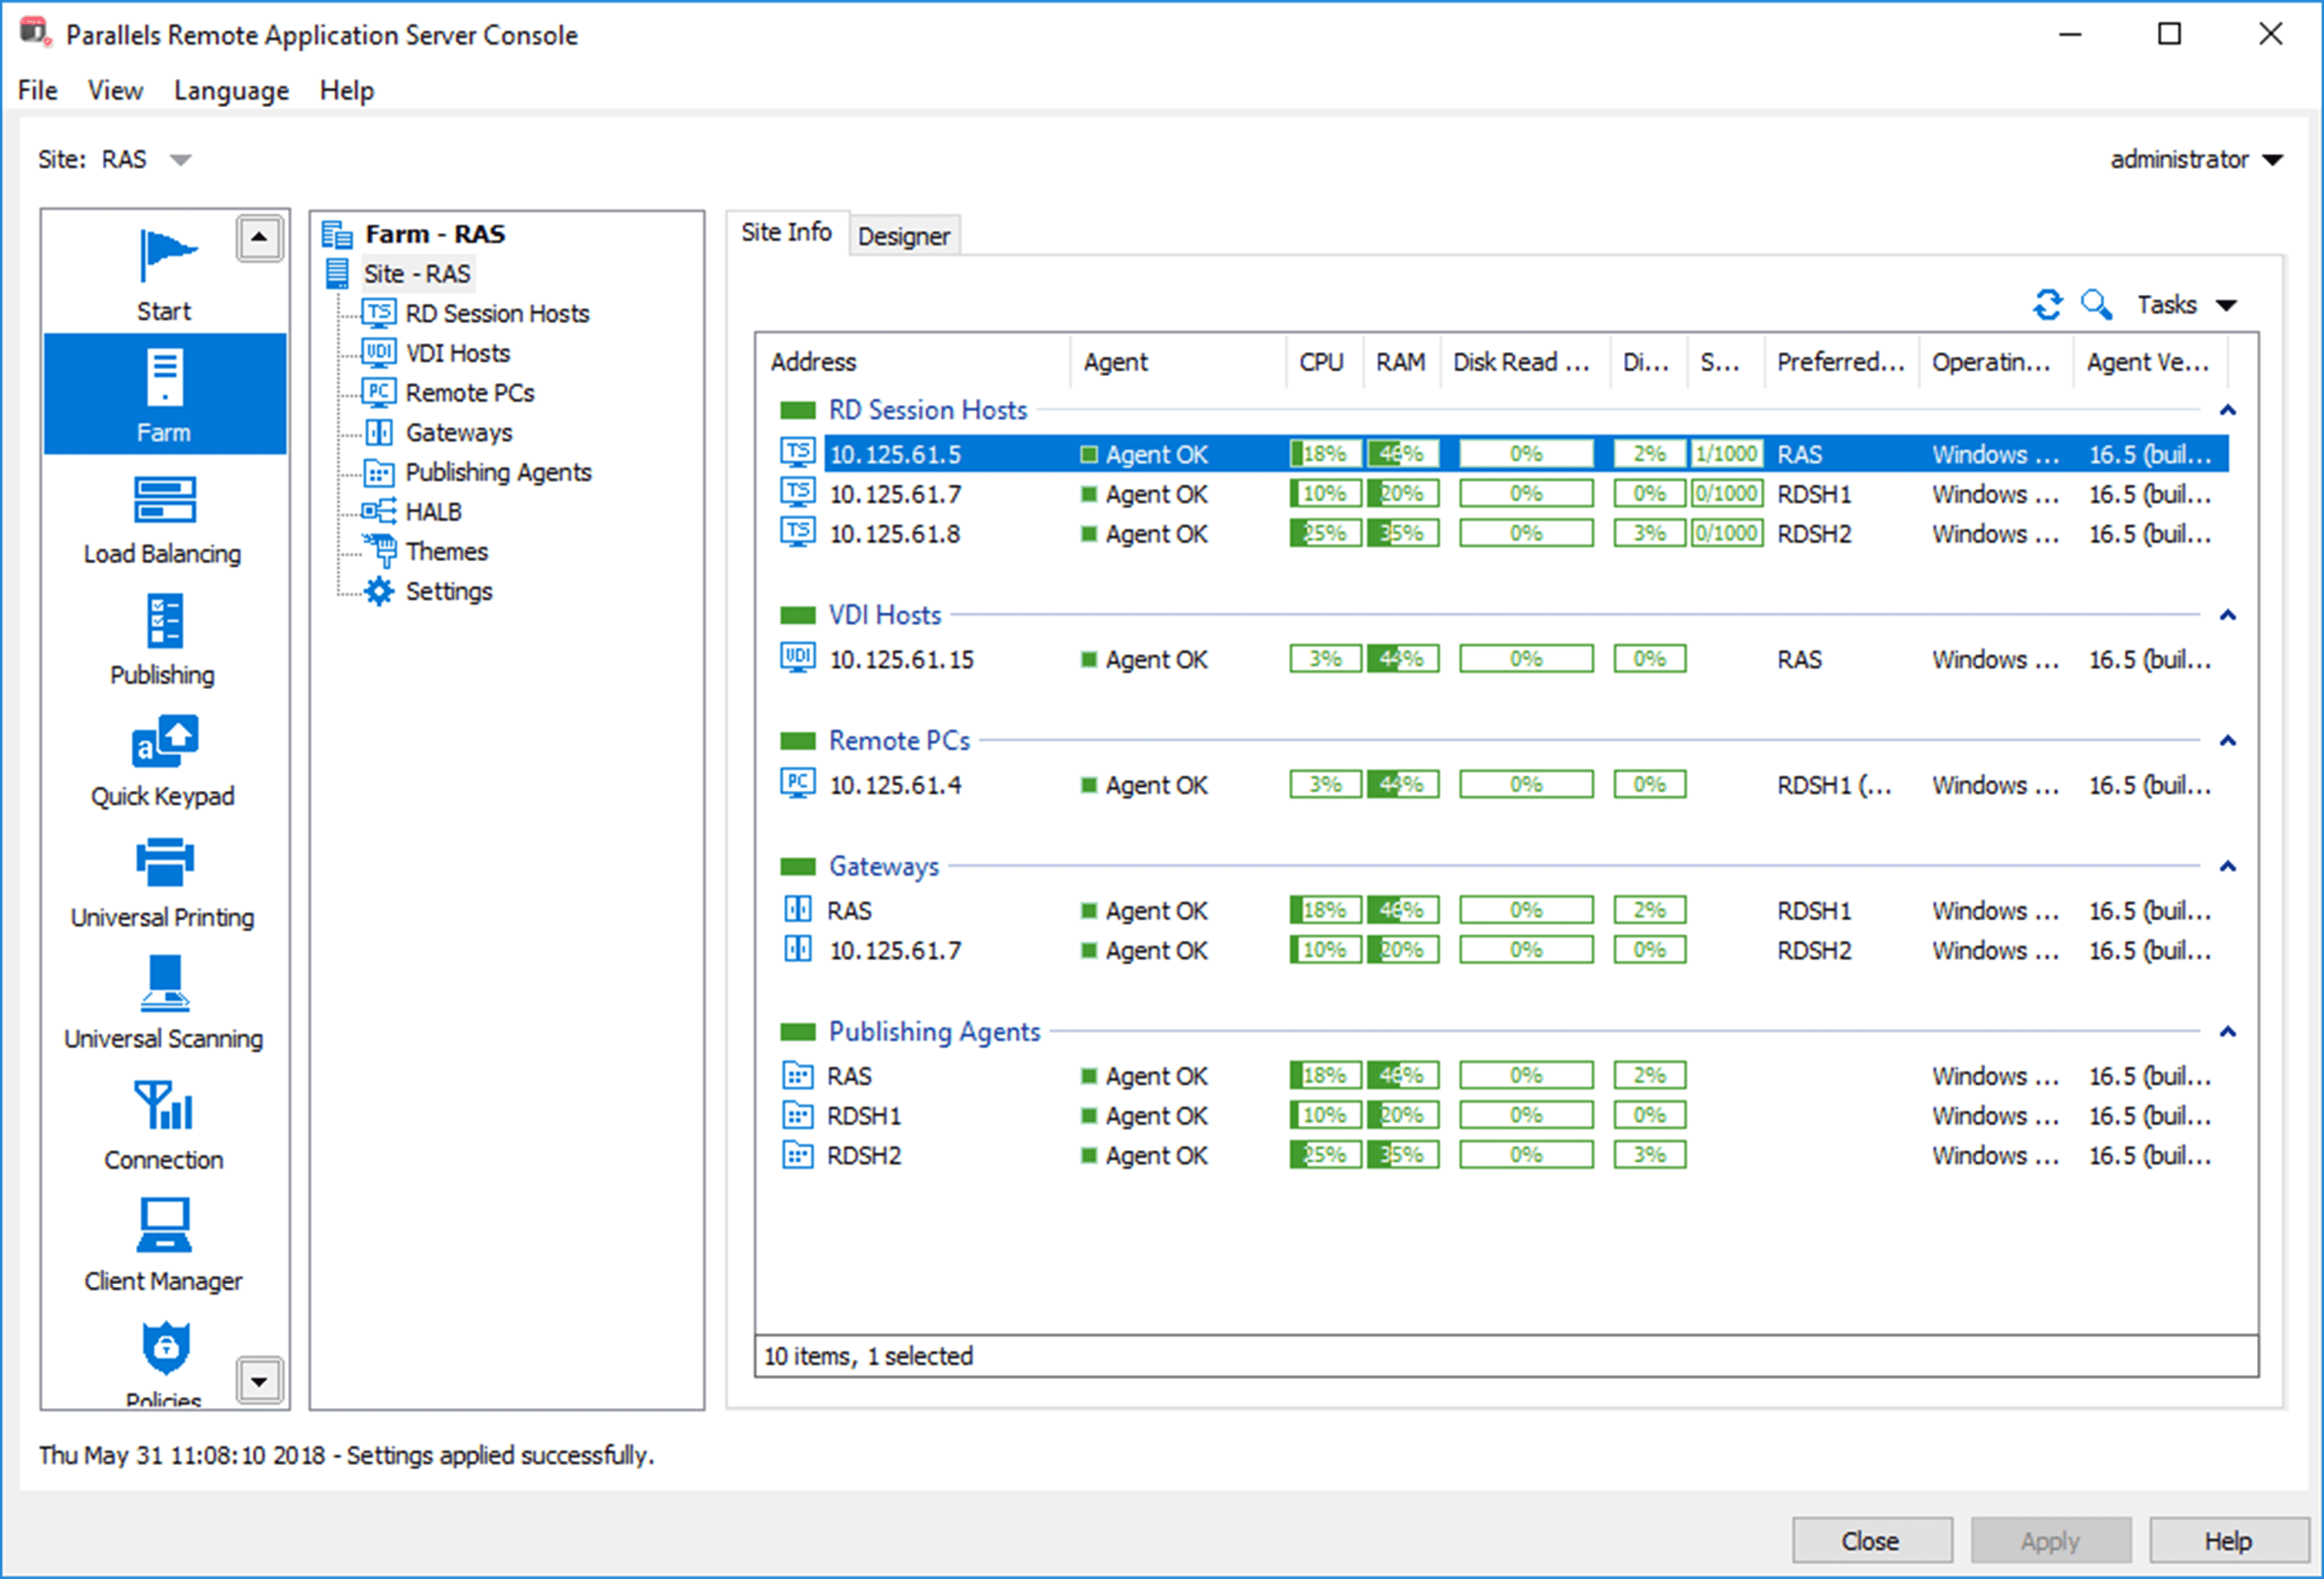Select VDI Hosts tree node
2324x1579 pixels.
[x=457, y=353]
